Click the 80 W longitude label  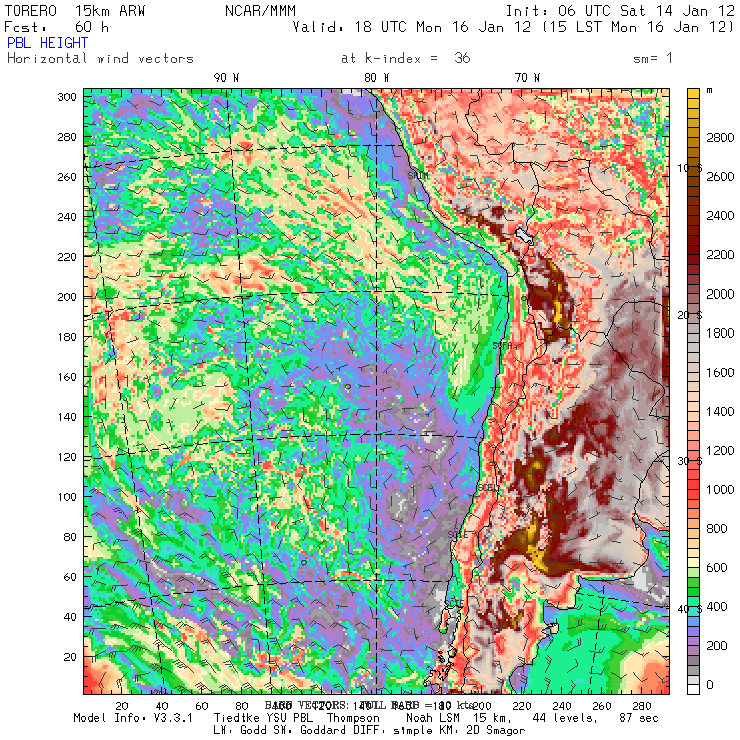coord(377,78)
